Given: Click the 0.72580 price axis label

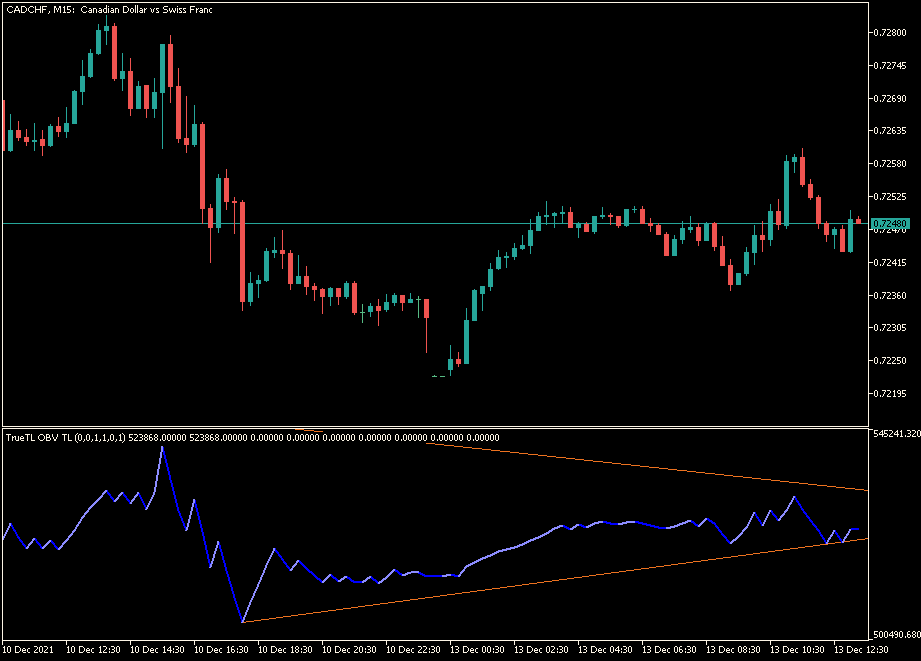Looking at the screenshot, I should pyautogui.click(x=890, y=164).
